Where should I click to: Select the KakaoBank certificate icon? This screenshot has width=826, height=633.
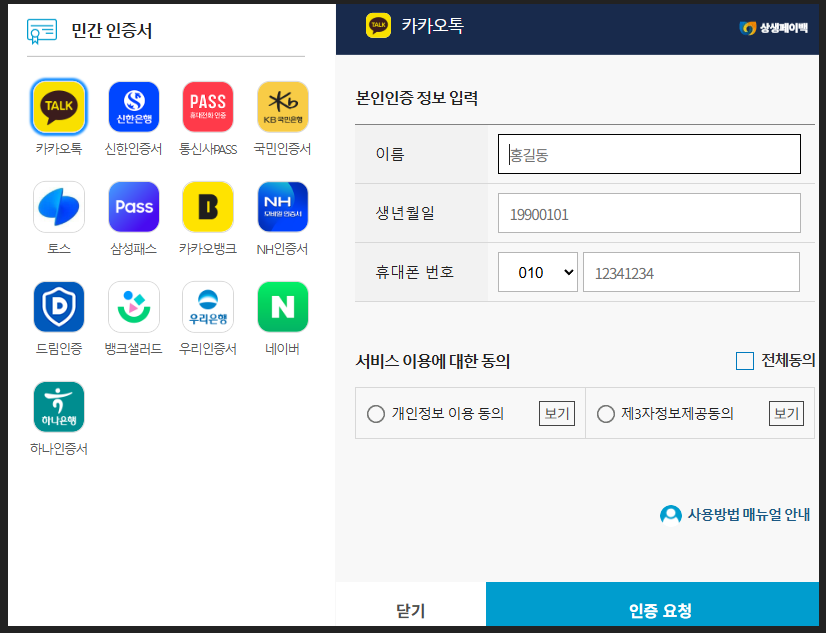208,207
